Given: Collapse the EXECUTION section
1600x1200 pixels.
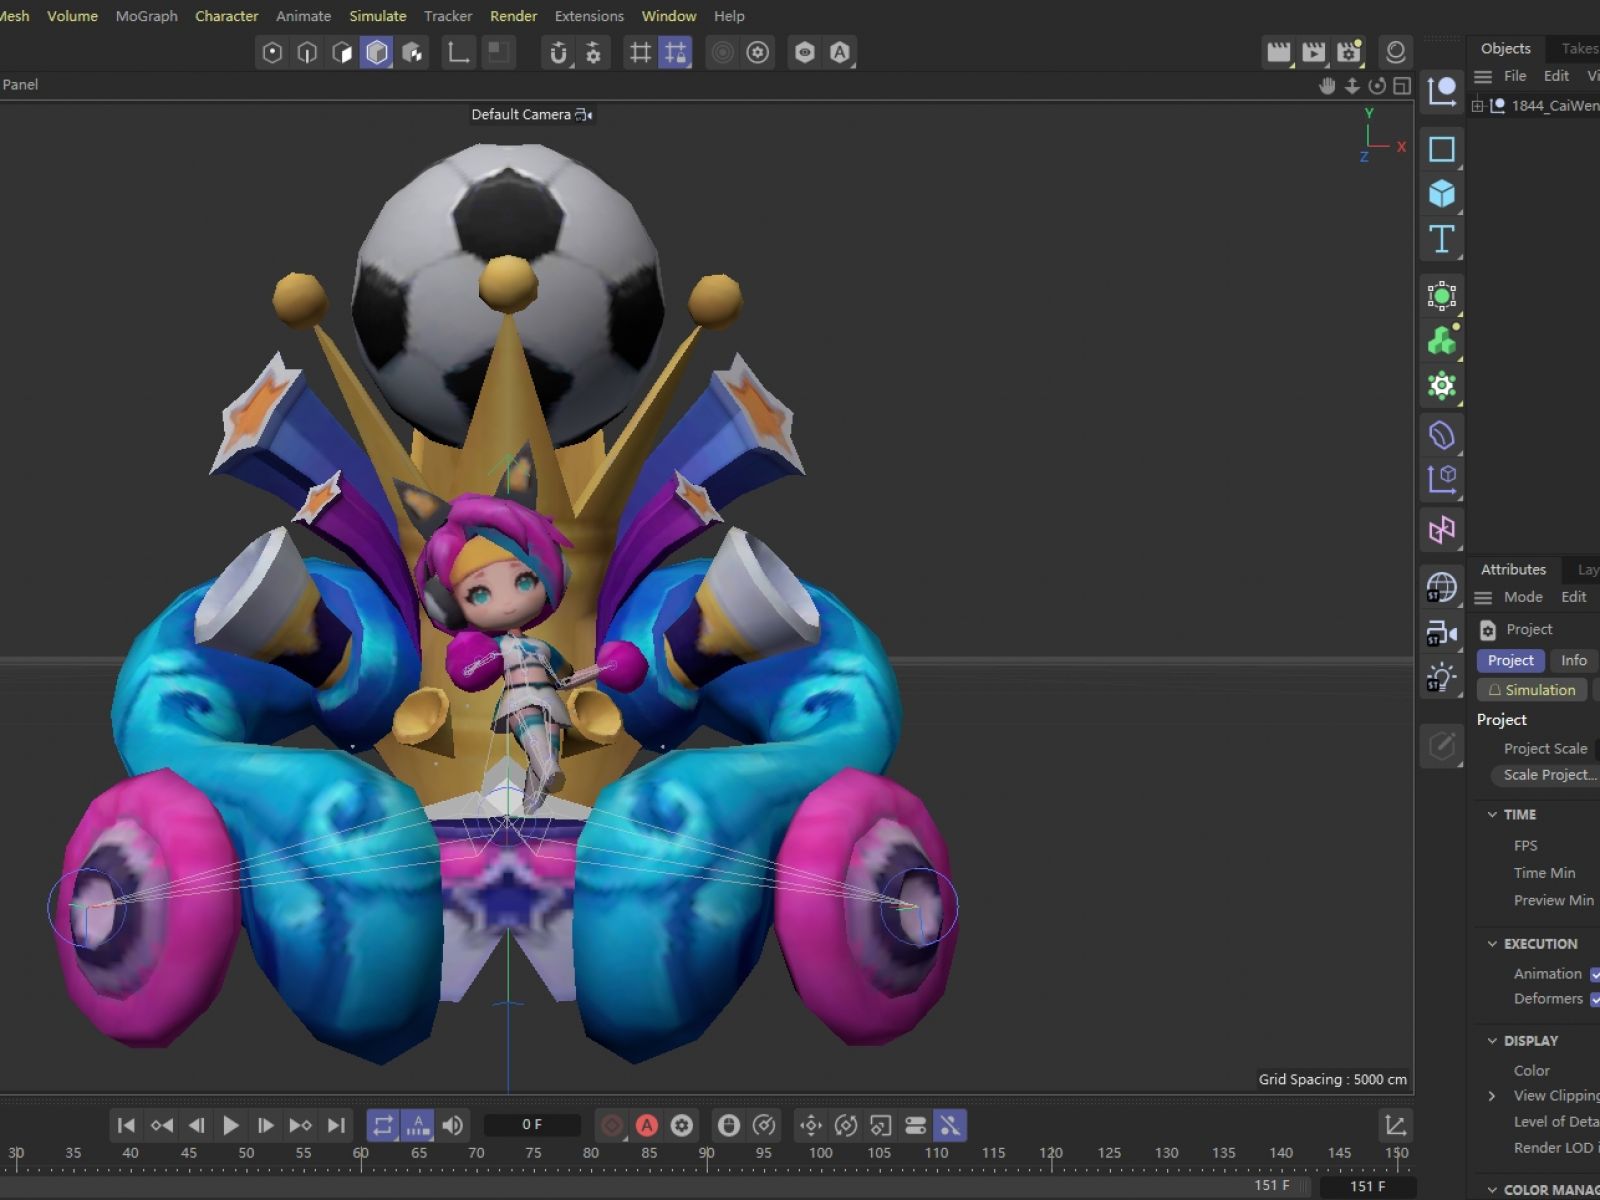Looking at the screenshot, I should click(x=1492, y=944).
